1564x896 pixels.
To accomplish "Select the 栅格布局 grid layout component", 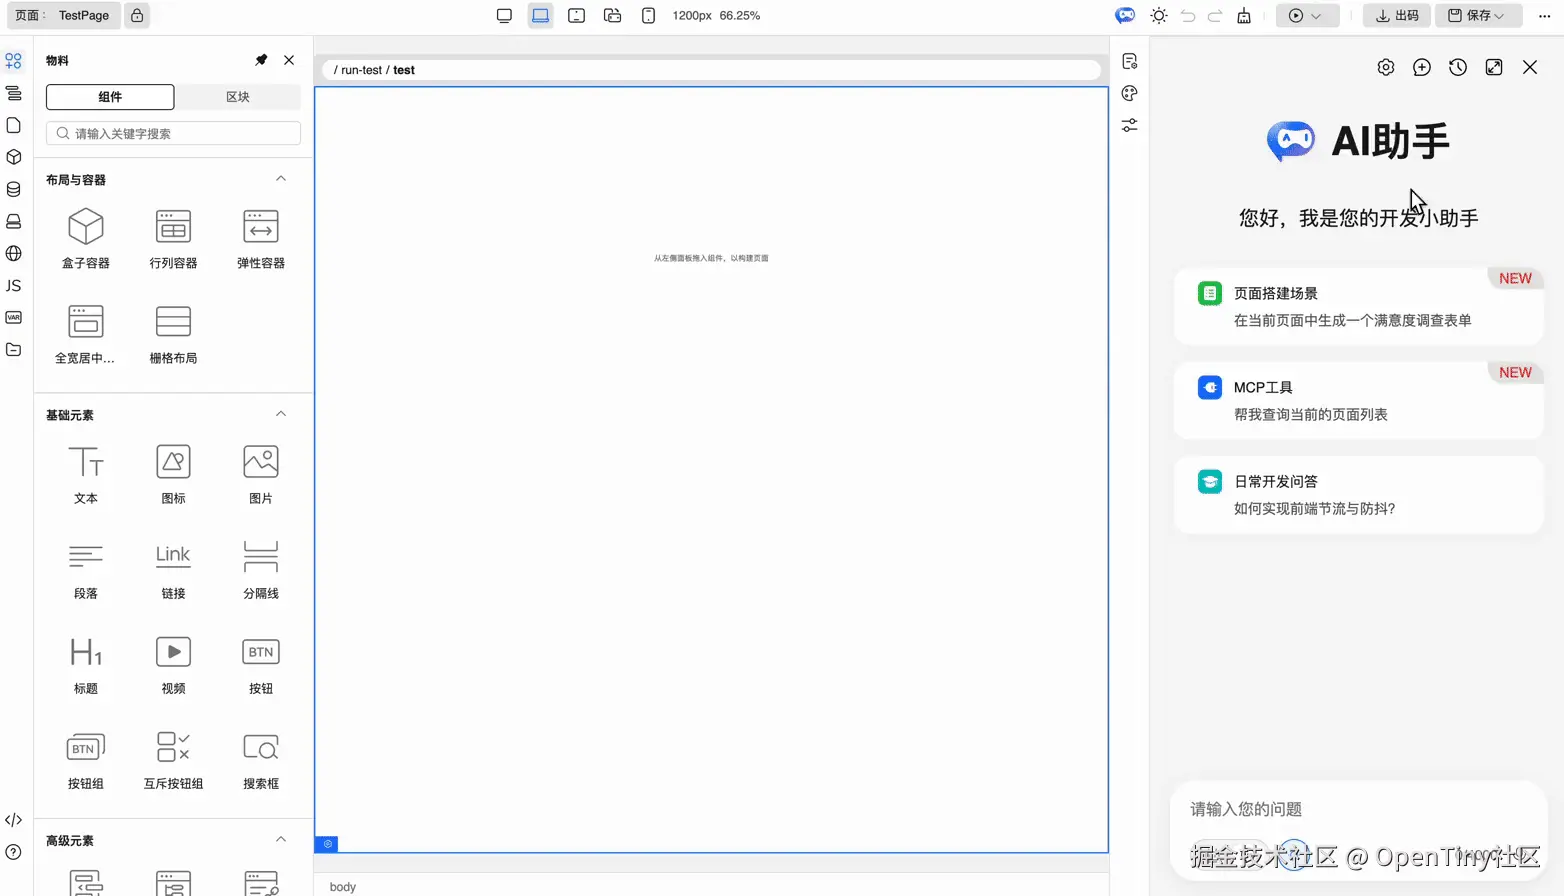I will tap(173, 334).
